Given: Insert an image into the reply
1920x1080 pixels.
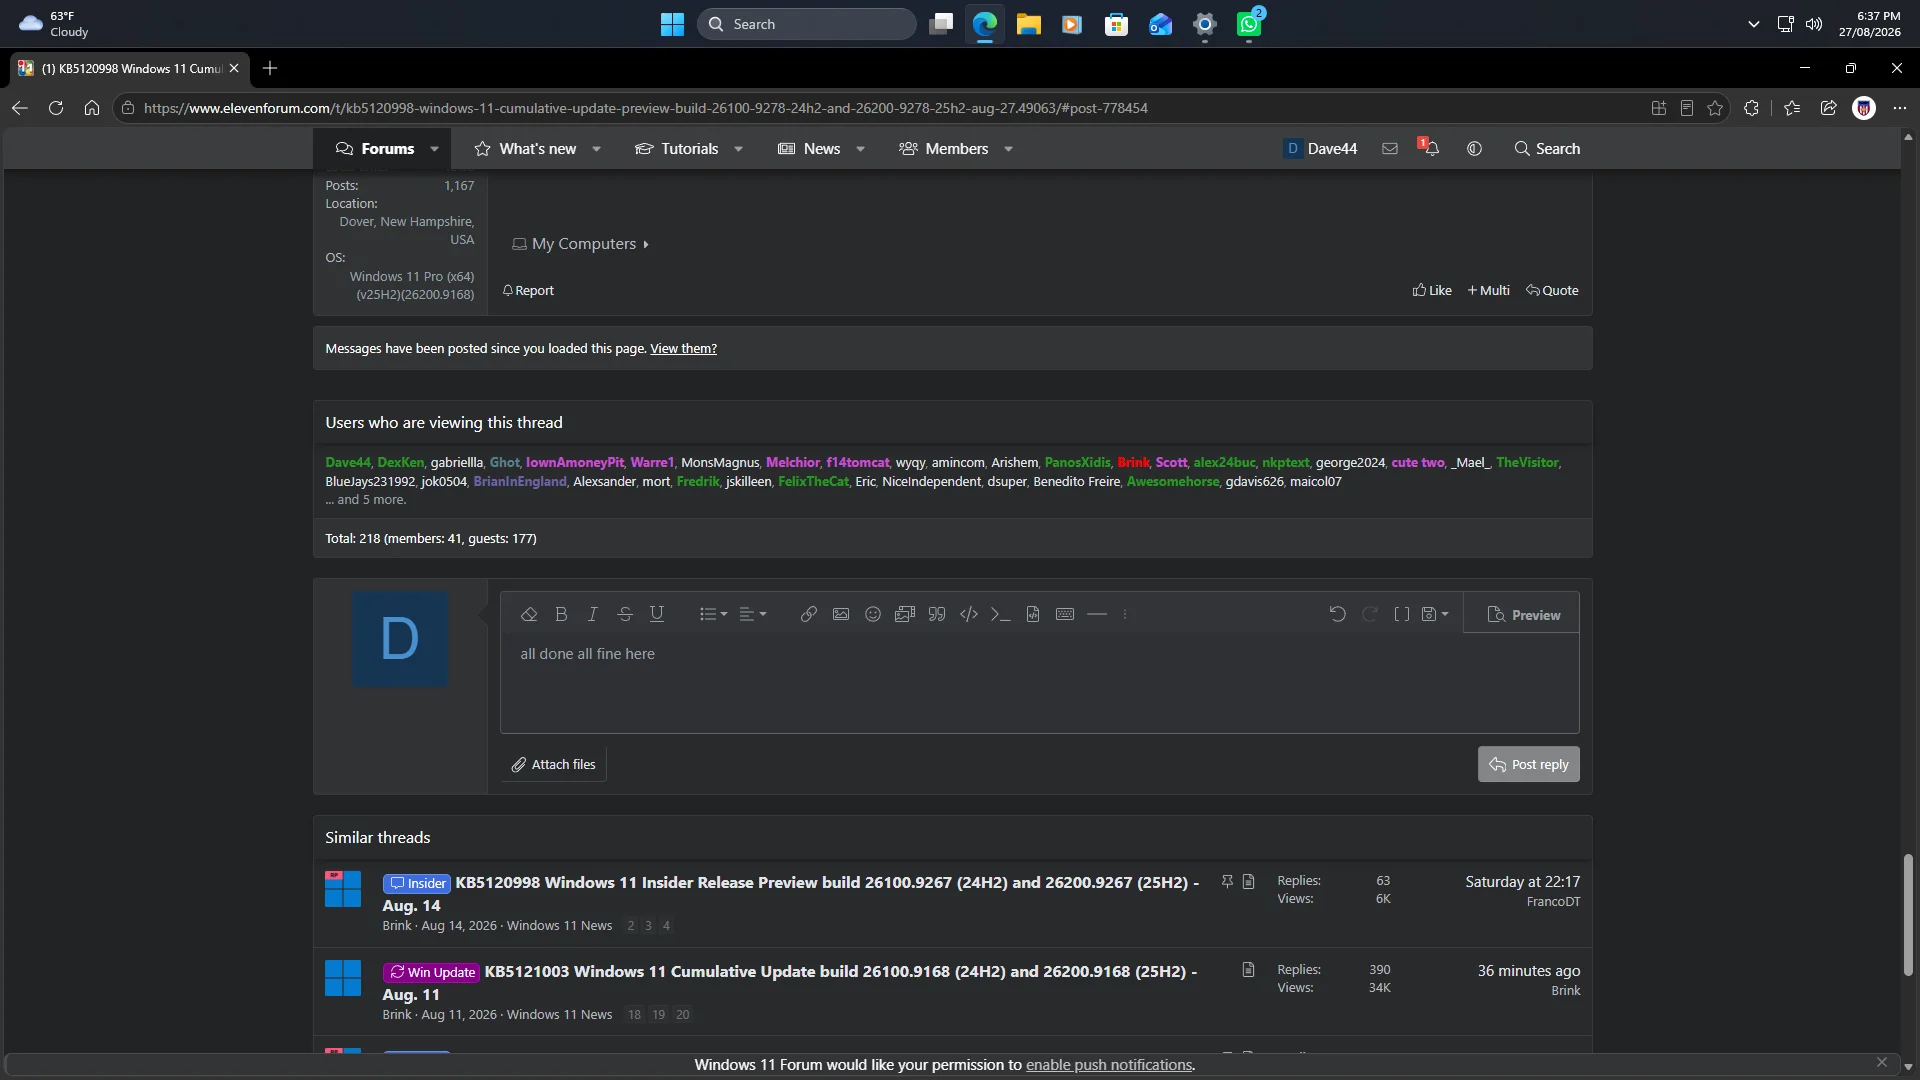Looking at the screenshot, I should pos(841,614).
